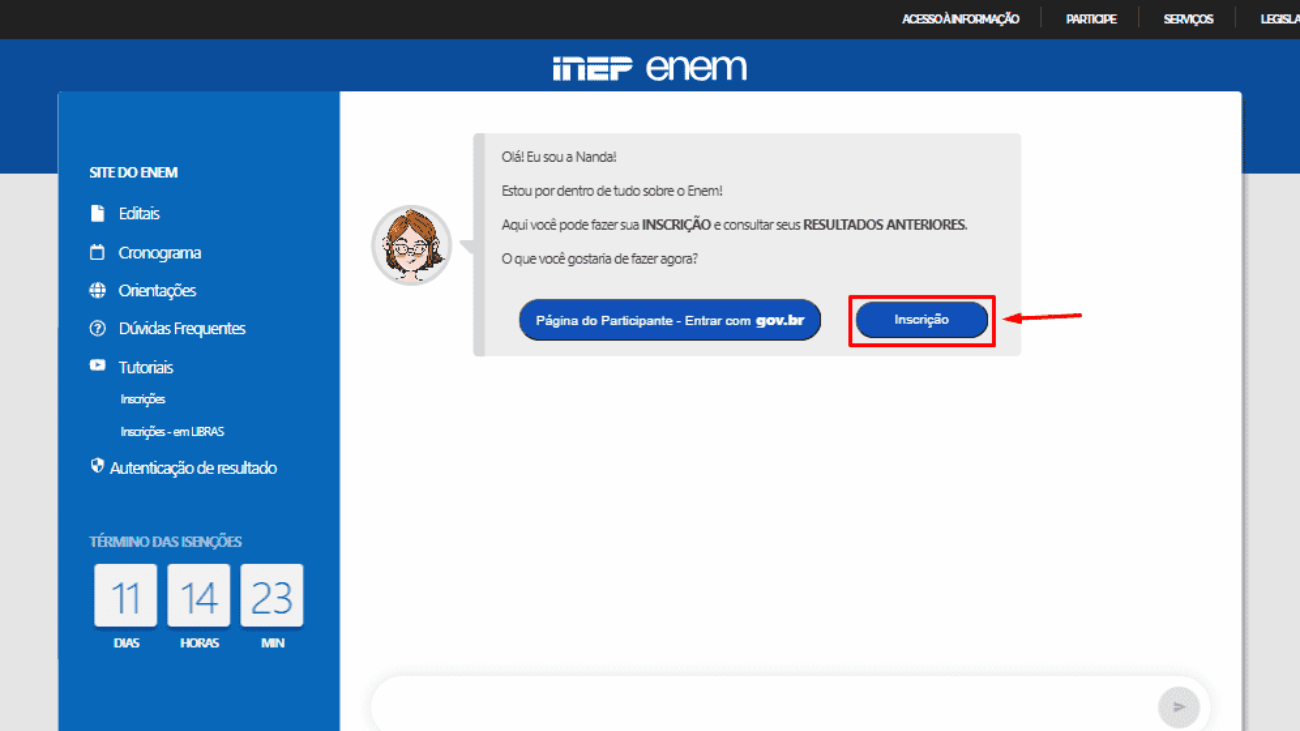
Task: Open the Orientações link
Action: coord(157,290)
